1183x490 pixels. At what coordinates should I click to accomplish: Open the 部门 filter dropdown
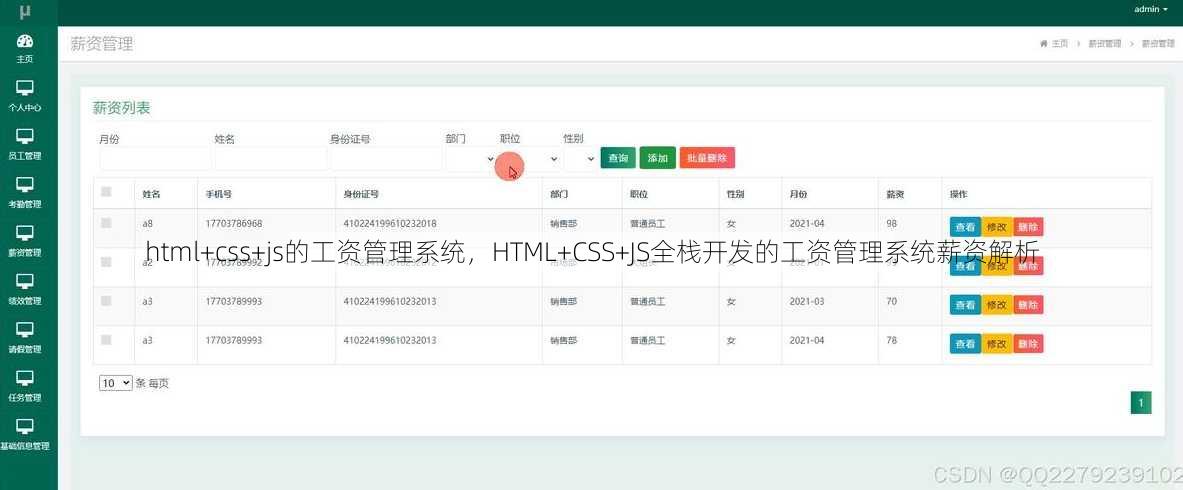tap(471, 159)
